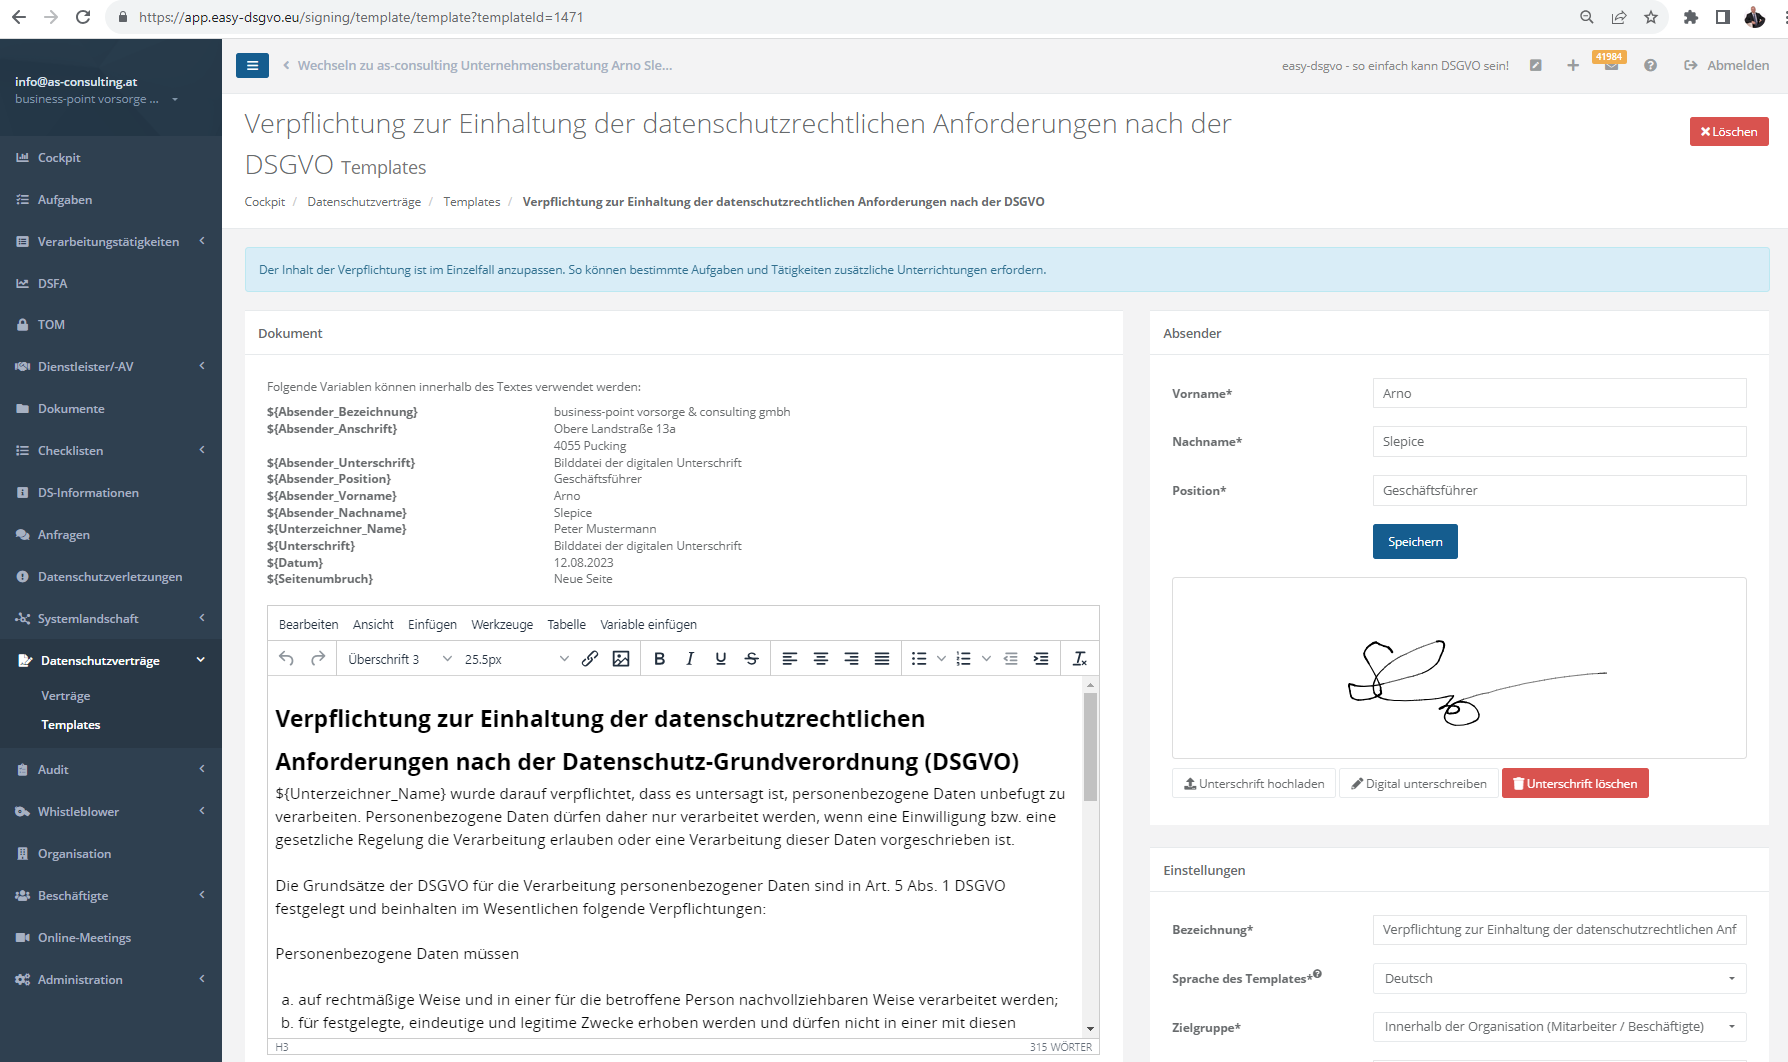Image resolution: width=1788 pixels, height=1062 pixels.
Task: Click the red Löschen button
Action: [1729, 131]
